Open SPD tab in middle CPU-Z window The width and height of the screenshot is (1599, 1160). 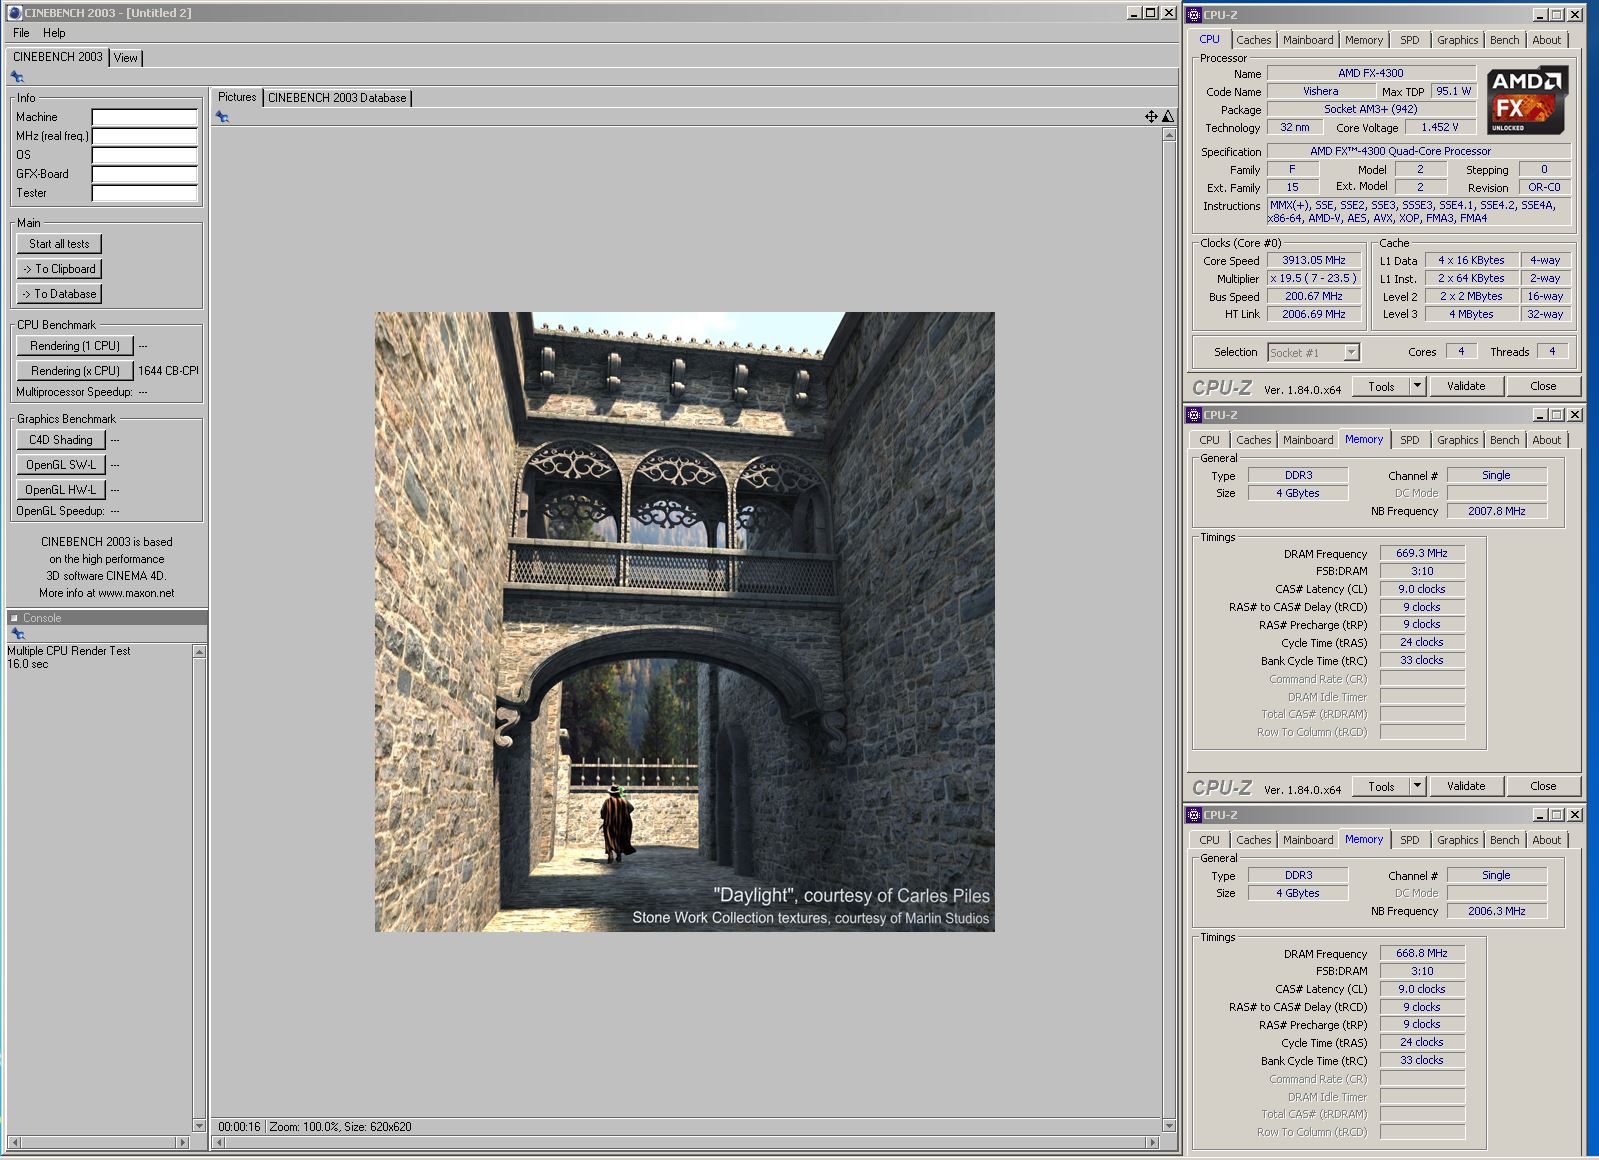tap(1410, 440)
